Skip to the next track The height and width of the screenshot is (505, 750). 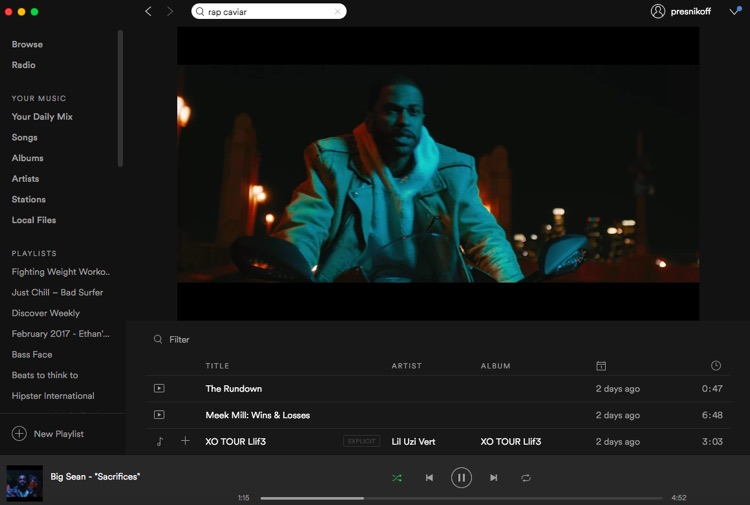(494, 478)
